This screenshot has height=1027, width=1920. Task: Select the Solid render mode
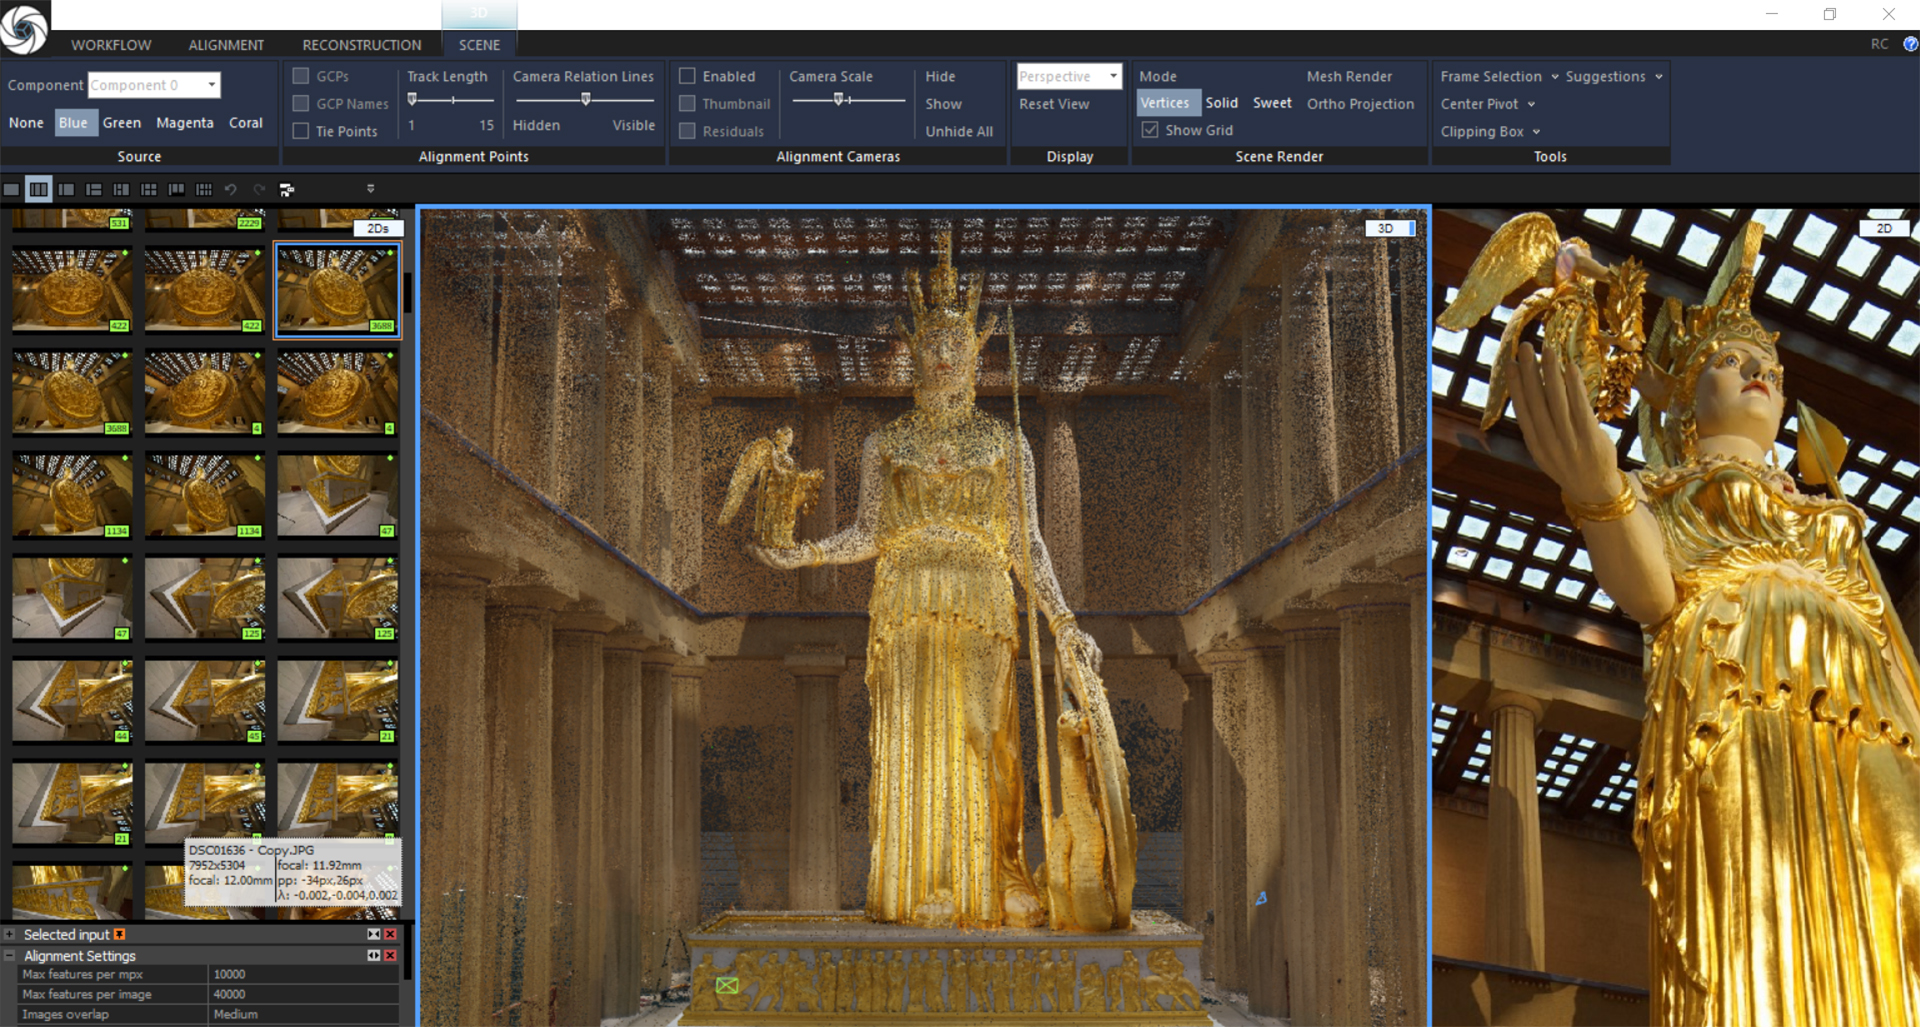click(1221, 103)
